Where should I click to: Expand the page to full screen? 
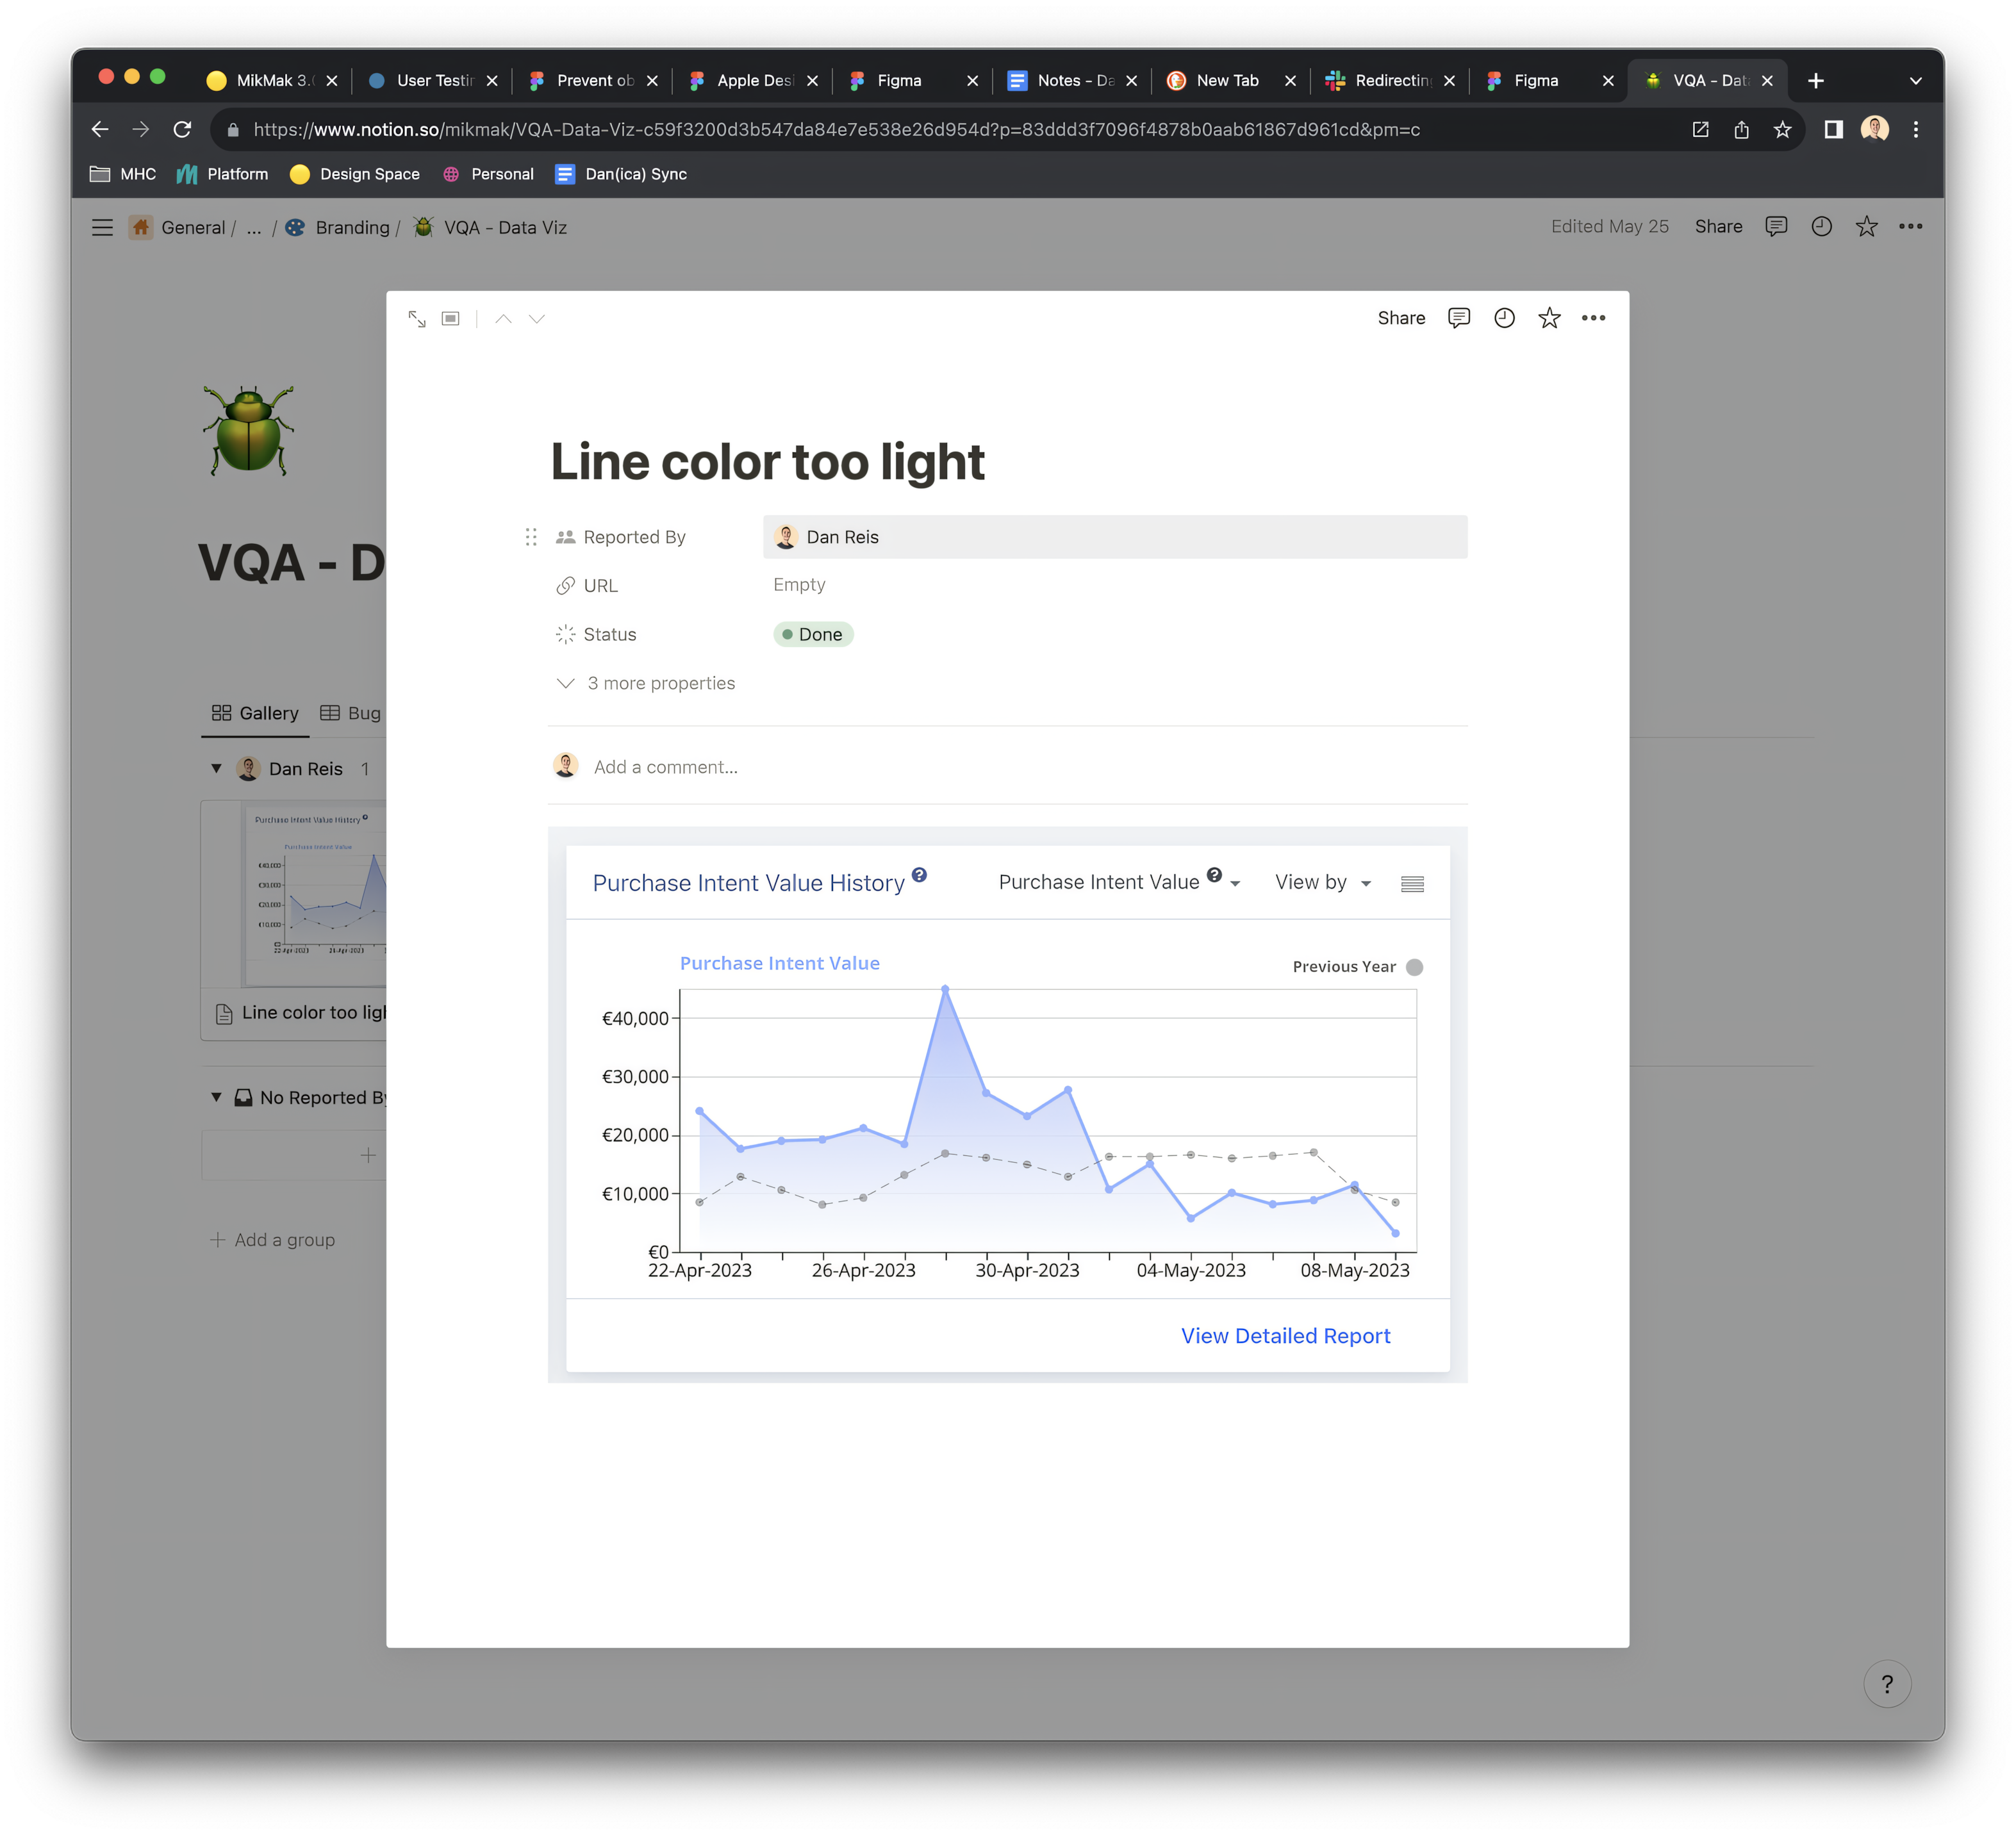[417, 318]
